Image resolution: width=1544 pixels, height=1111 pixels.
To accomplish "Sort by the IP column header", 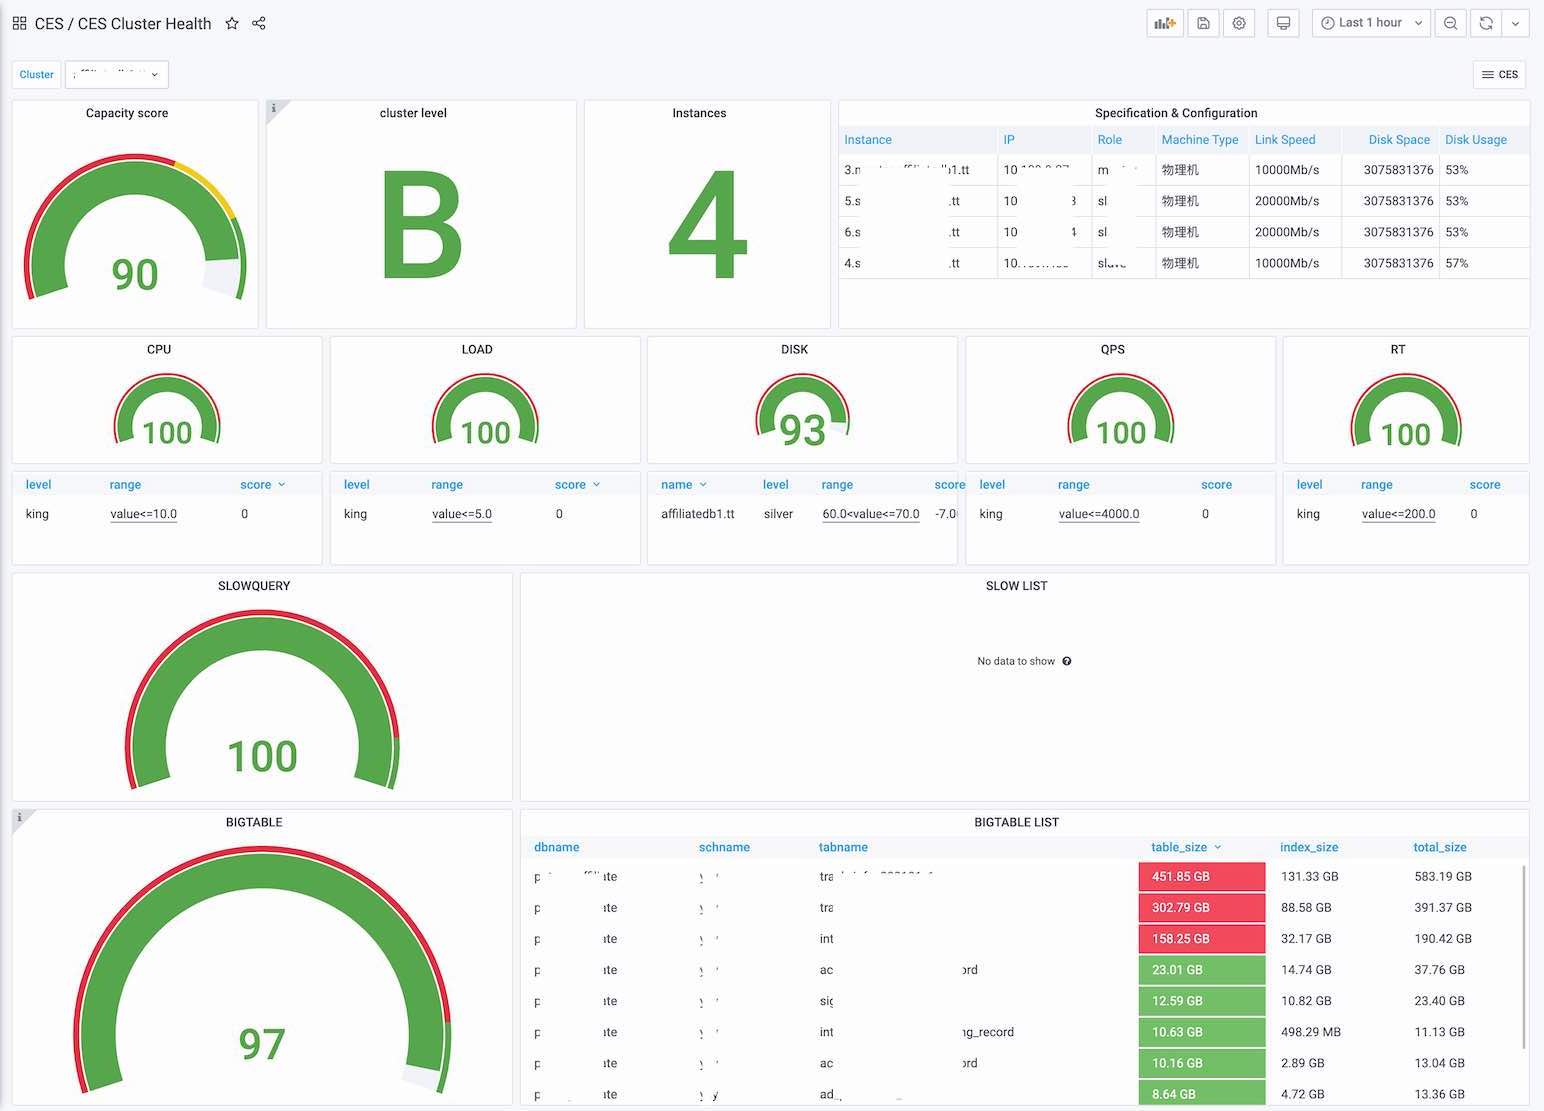I will pos(1009,140).
